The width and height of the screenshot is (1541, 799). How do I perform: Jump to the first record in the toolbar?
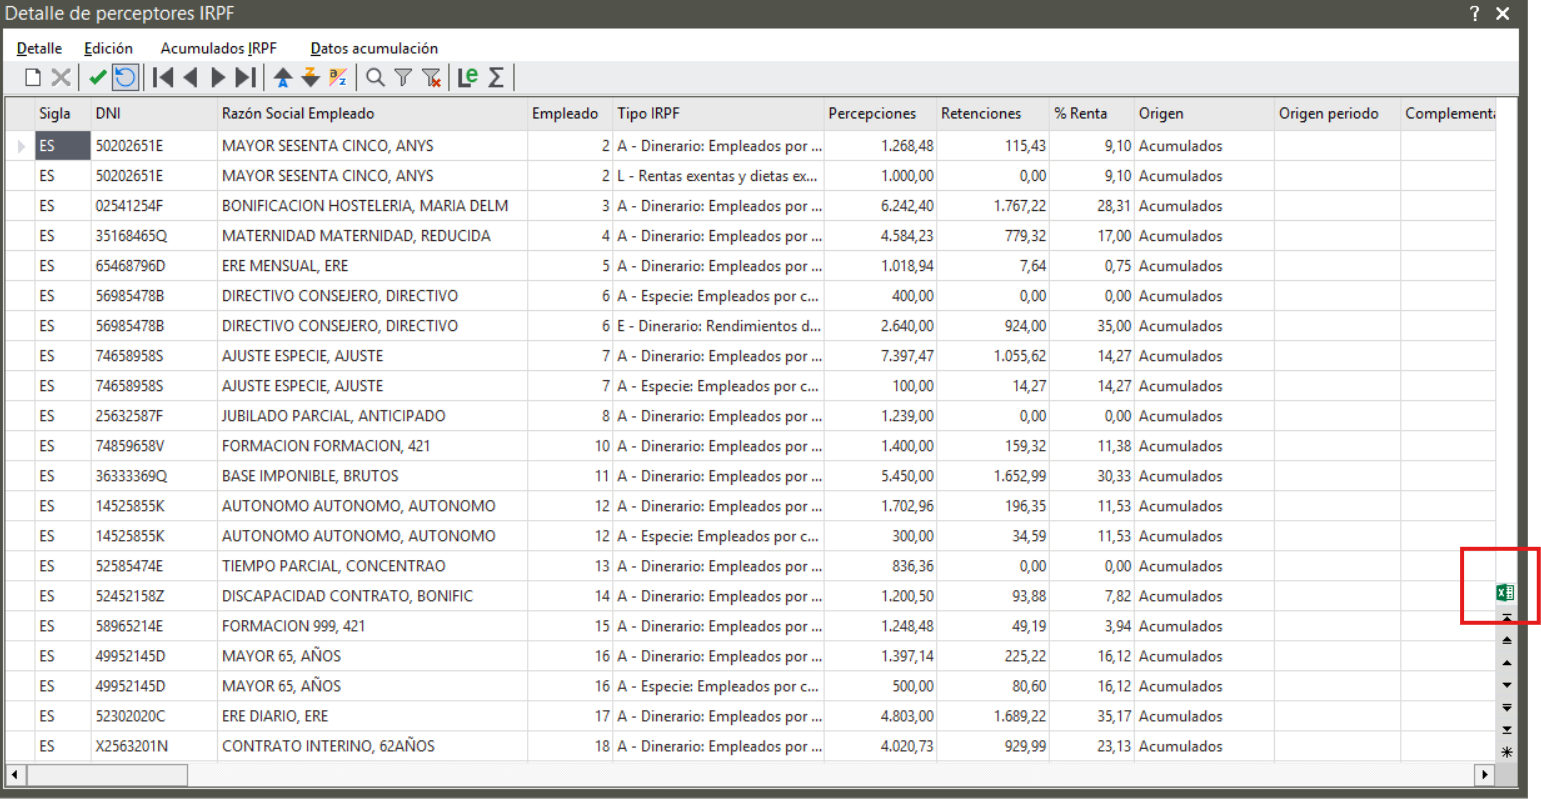tap(163, 77)
